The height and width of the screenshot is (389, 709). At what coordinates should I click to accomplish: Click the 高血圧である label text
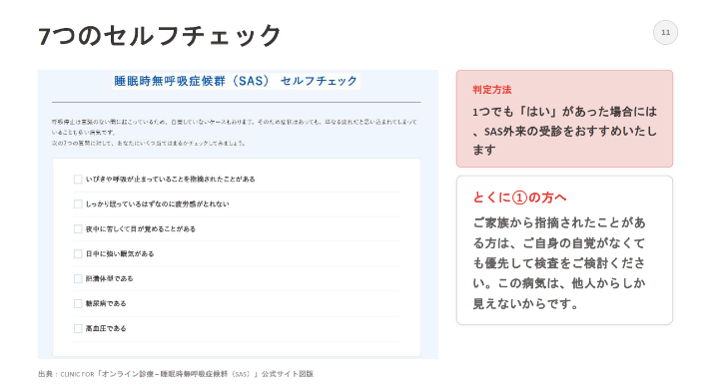[106, 329]
